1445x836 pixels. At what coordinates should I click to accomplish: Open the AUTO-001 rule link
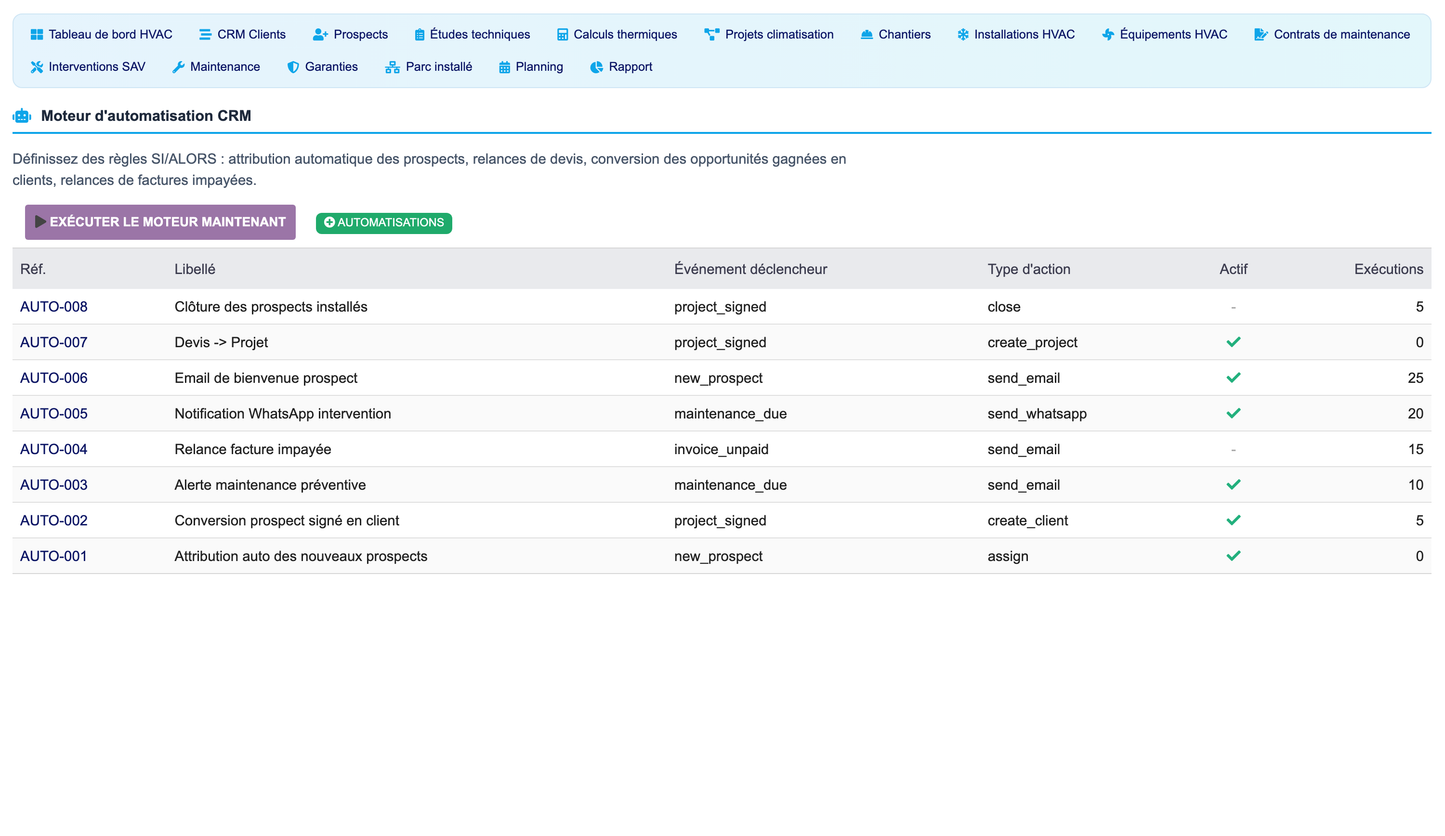click(54, 556)
